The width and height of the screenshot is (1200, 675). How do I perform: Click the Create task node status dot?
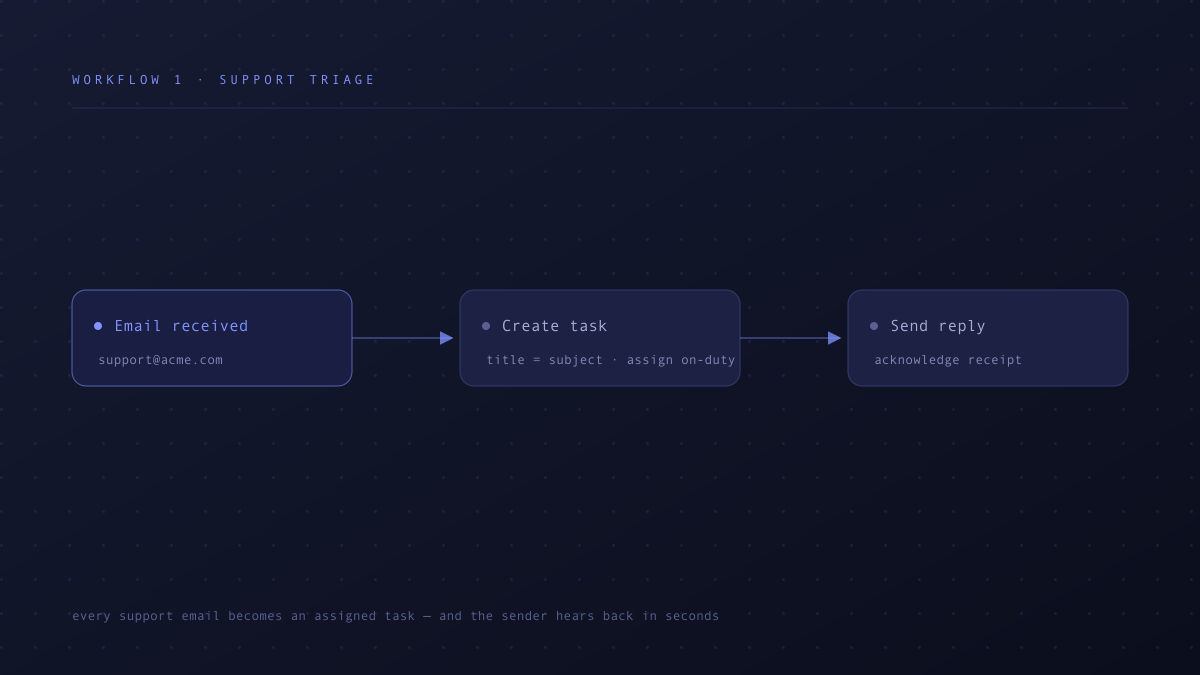coord(486,326)
